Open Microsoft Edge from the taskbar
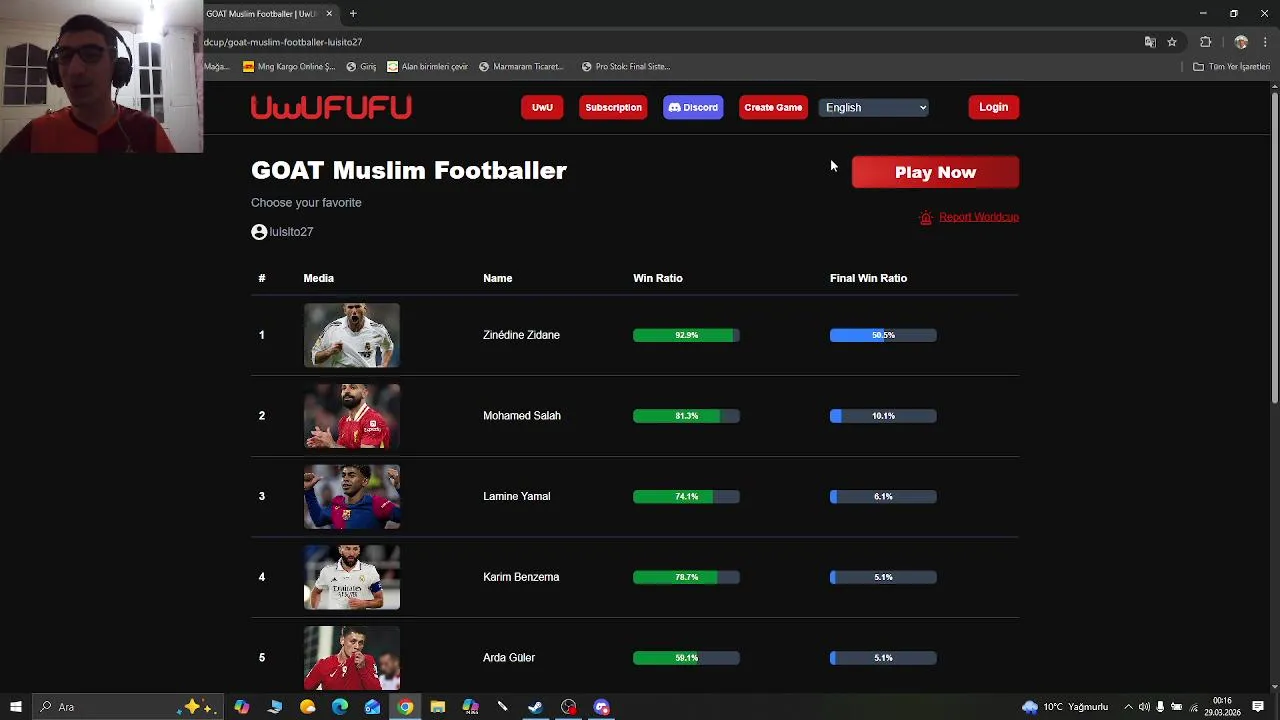This screenshot has height=720, width=1280. click(340, 707)
